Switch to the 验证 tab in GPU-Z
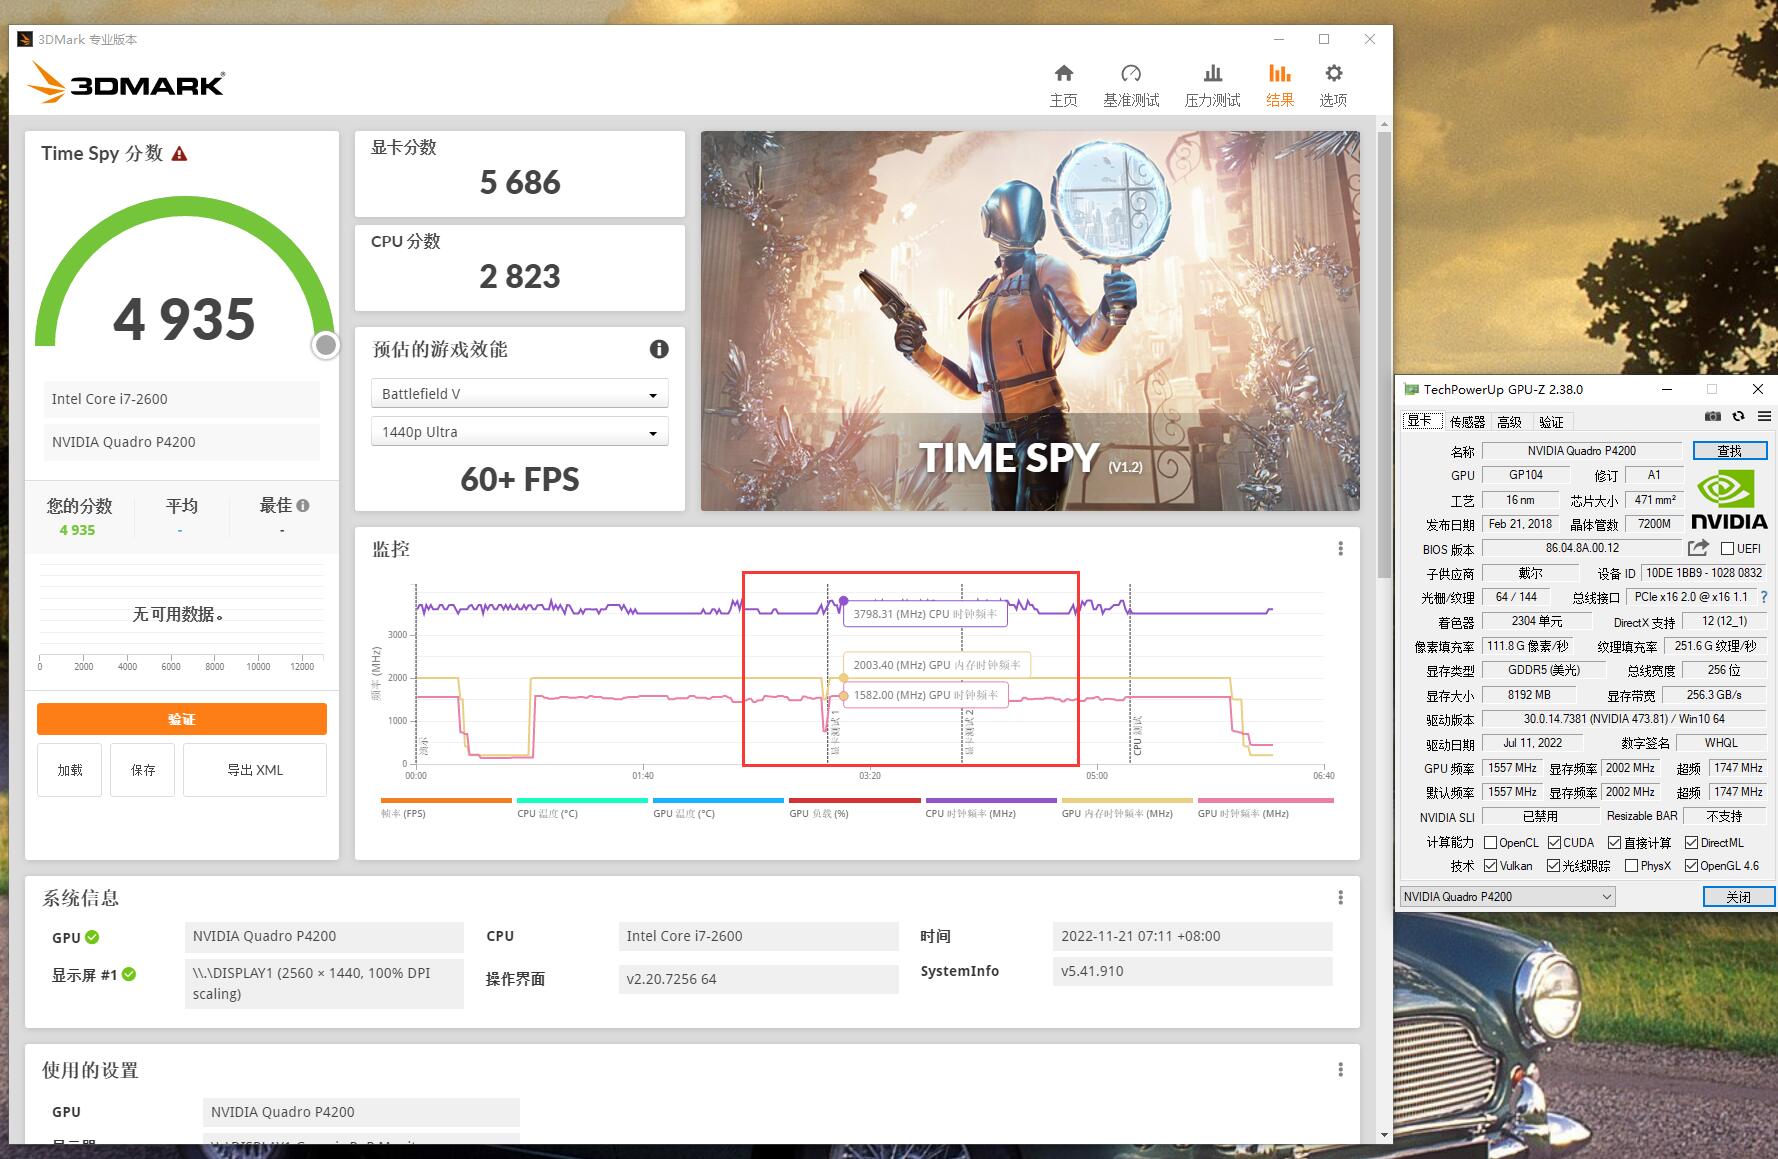Screen dimensions: 1778x1159 tap(1551, 422)
